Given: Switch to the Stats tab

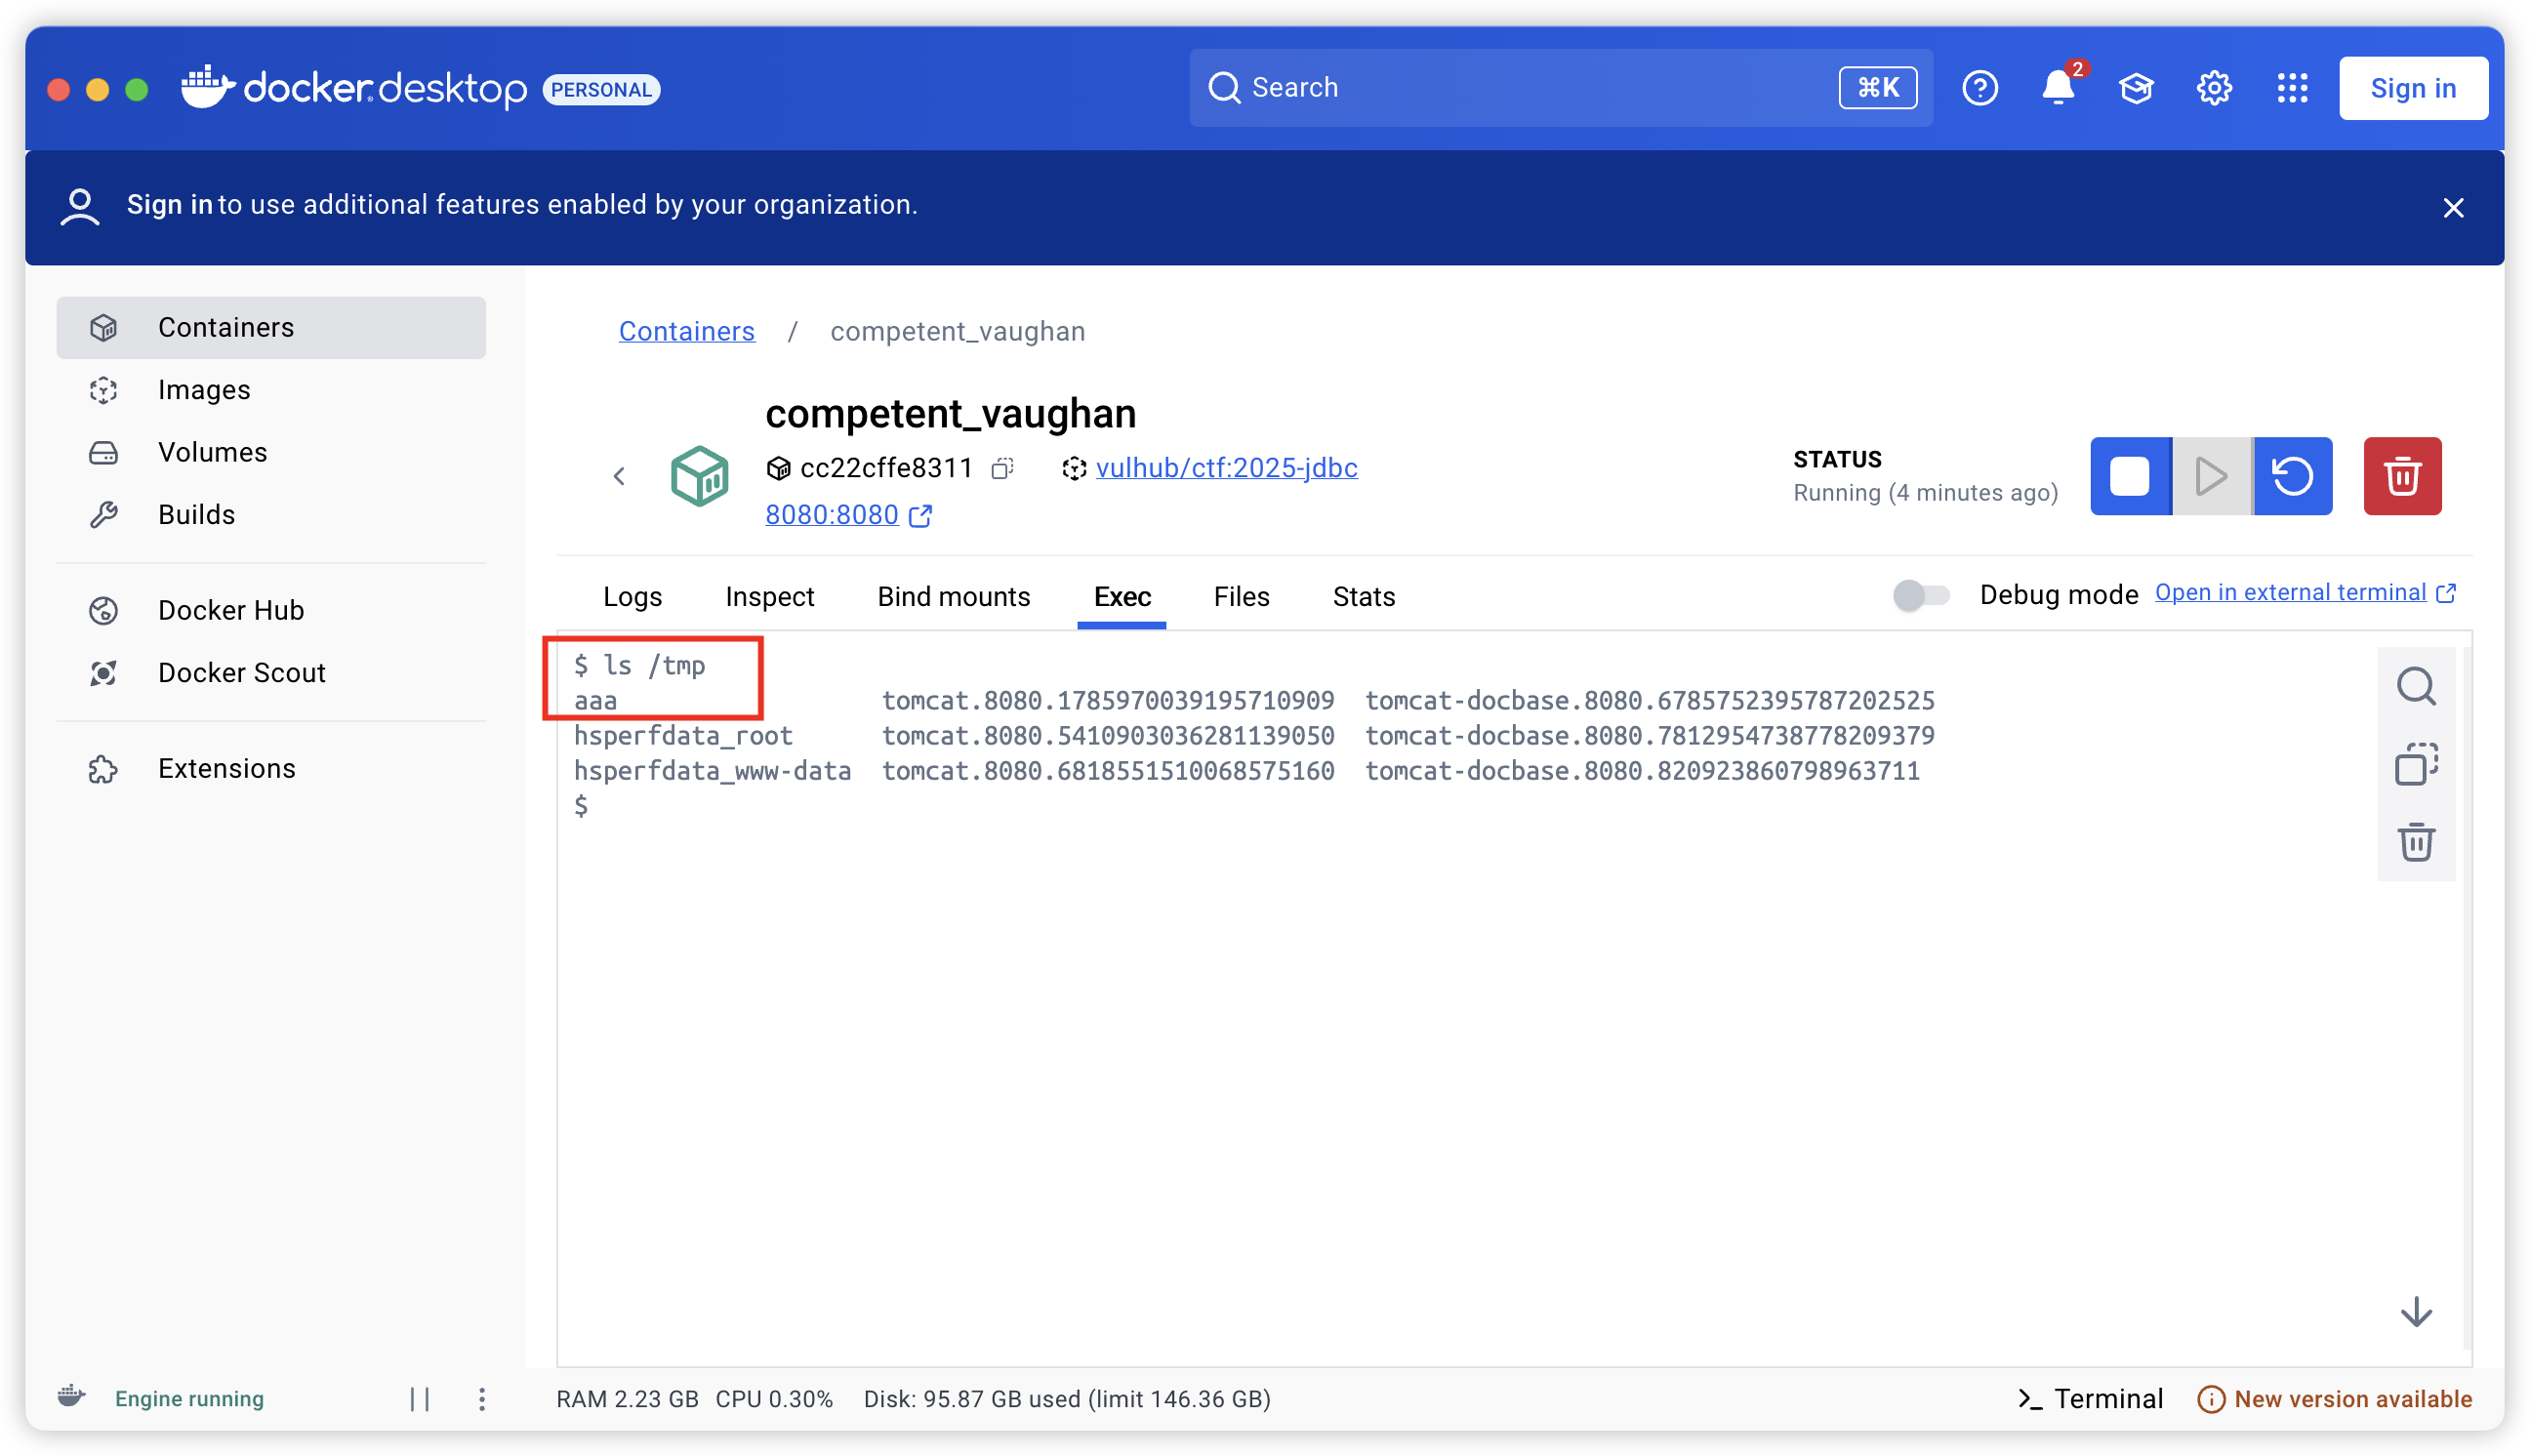Looking at the screenshot, I should (x=1363, y=597).
